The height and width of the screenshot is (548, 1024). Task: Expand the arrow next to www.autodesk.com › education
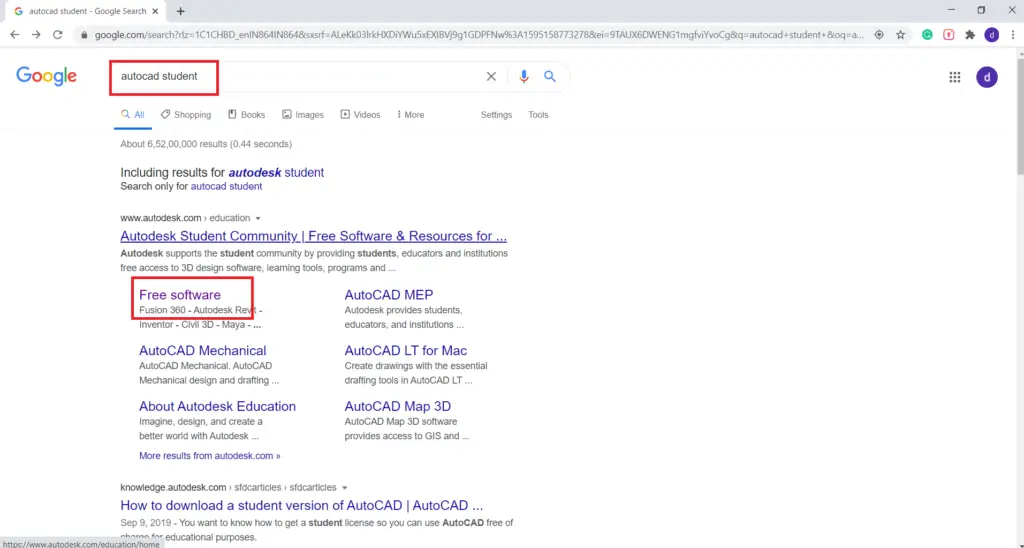coord(258,218)
